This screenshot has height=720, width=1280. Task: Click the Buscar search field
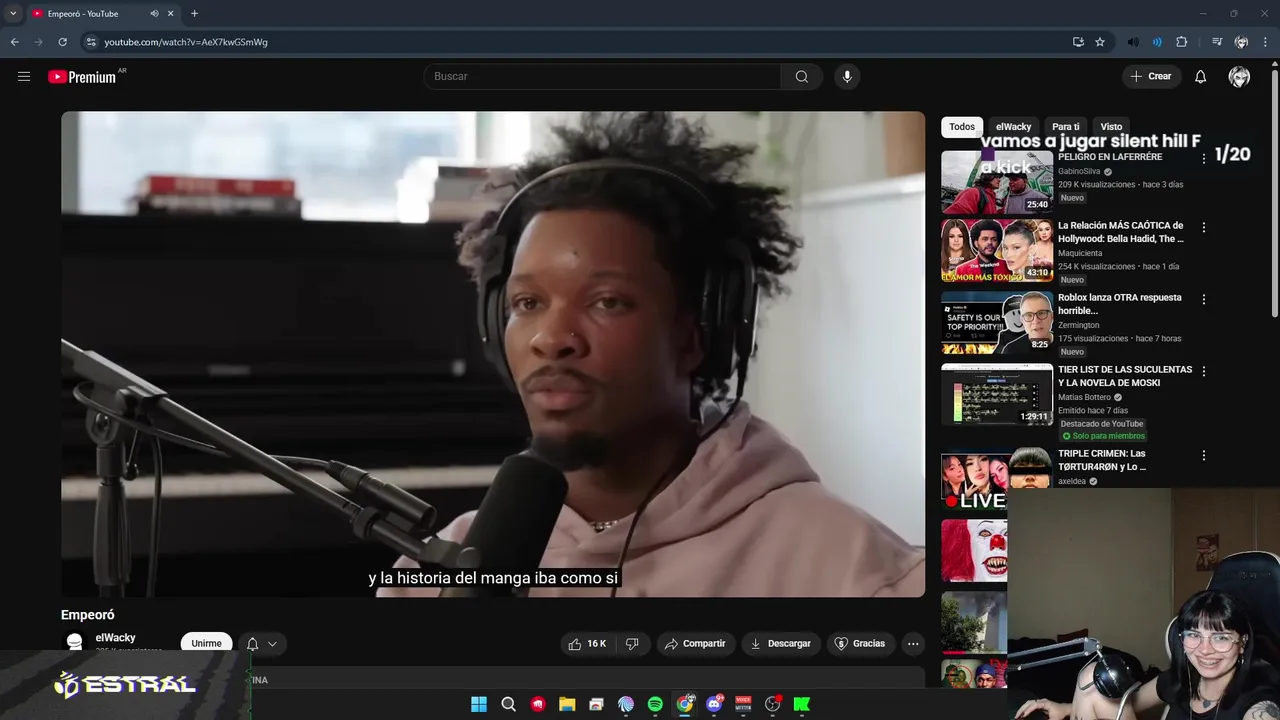pyautogui.click(x=603, y=76)
